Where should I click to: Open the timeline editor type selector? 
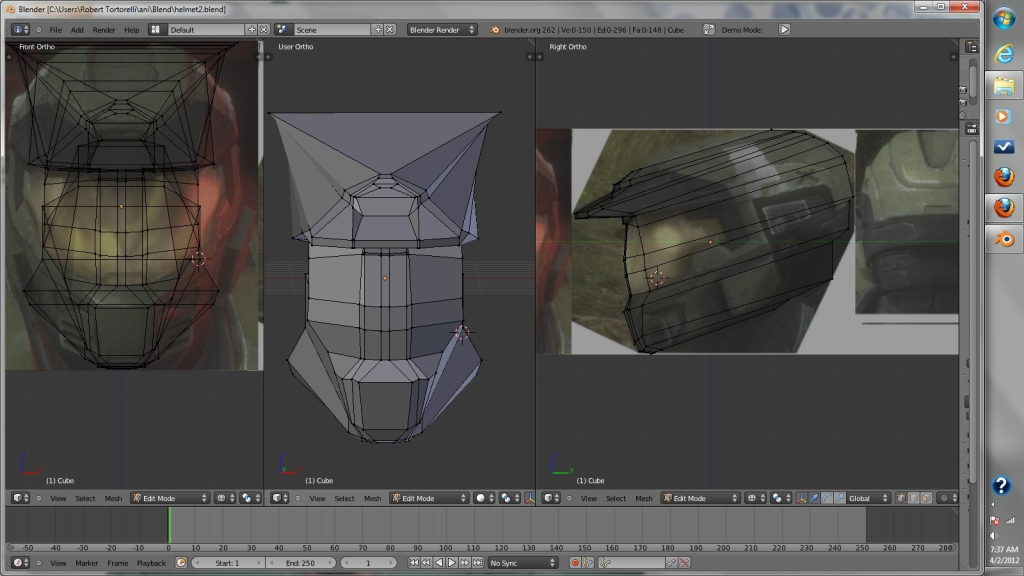21,563
